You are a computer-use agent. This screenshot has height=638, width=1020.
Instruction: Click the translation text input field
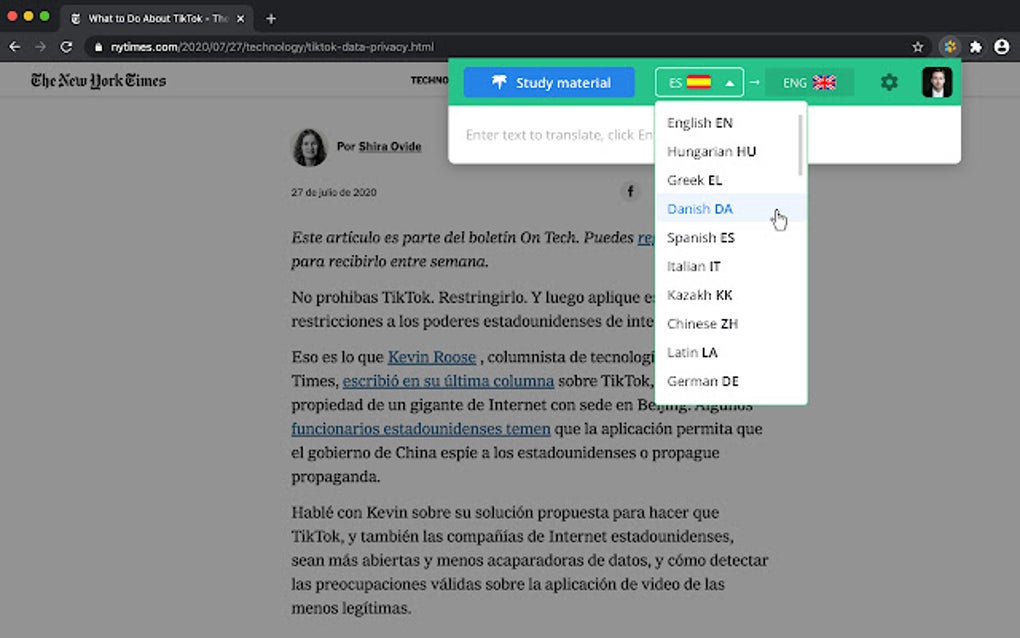point(550,135)
